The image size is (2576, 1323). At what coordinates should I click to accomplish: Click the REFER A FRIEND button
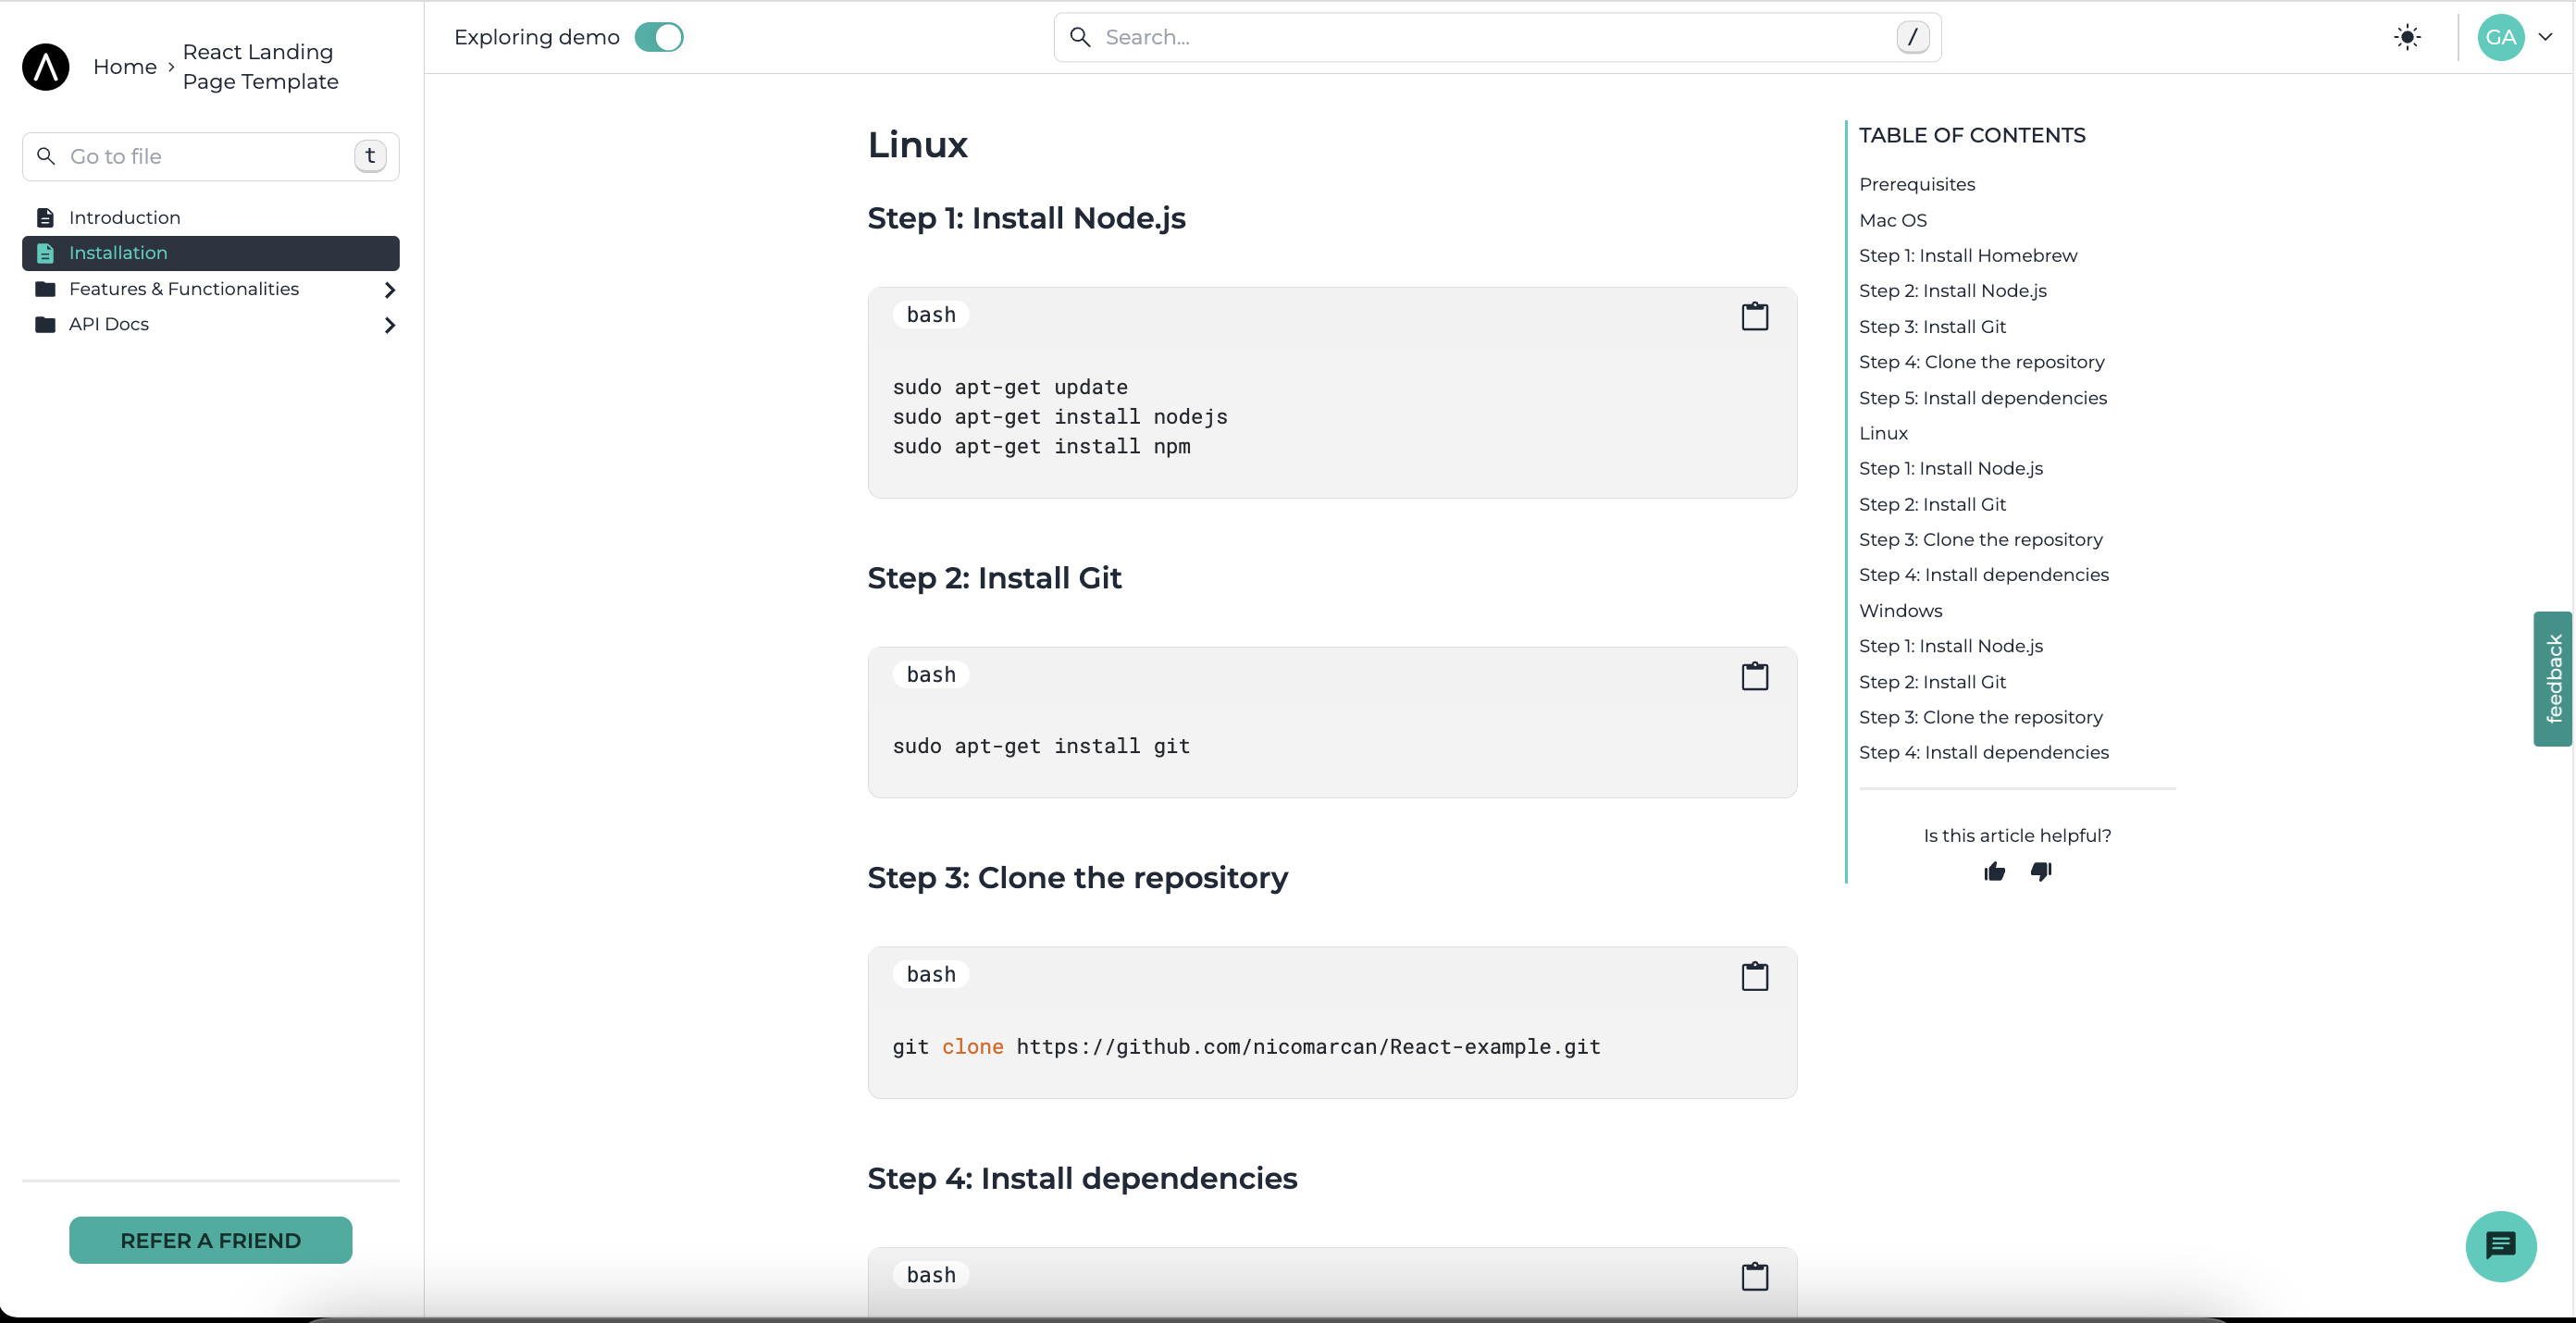point(210,1240)
